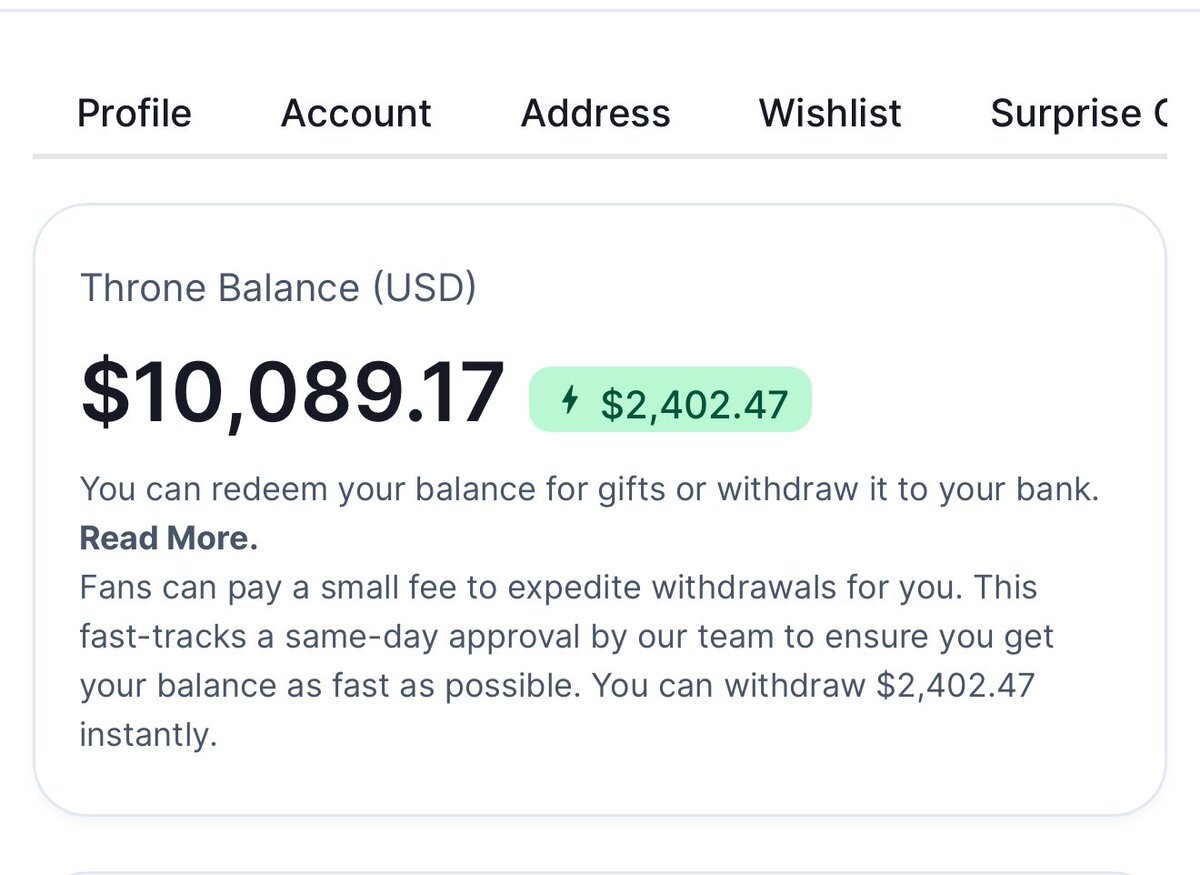Screen dimensions: 1200x875
Task: Click the word "instantly." ending the paragraph
Action: (x=148, y=735)
